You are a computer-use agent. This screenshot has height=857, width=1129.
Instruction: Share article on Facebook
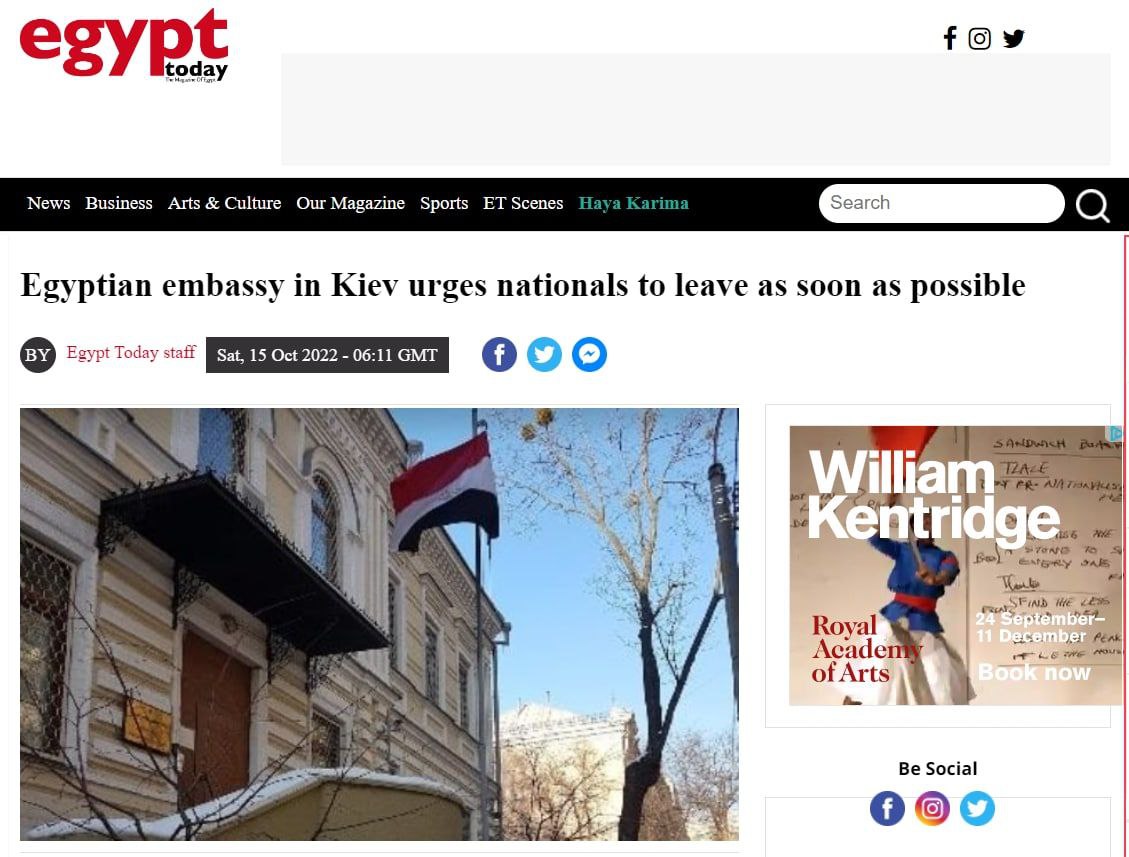[x=500, y=354]
